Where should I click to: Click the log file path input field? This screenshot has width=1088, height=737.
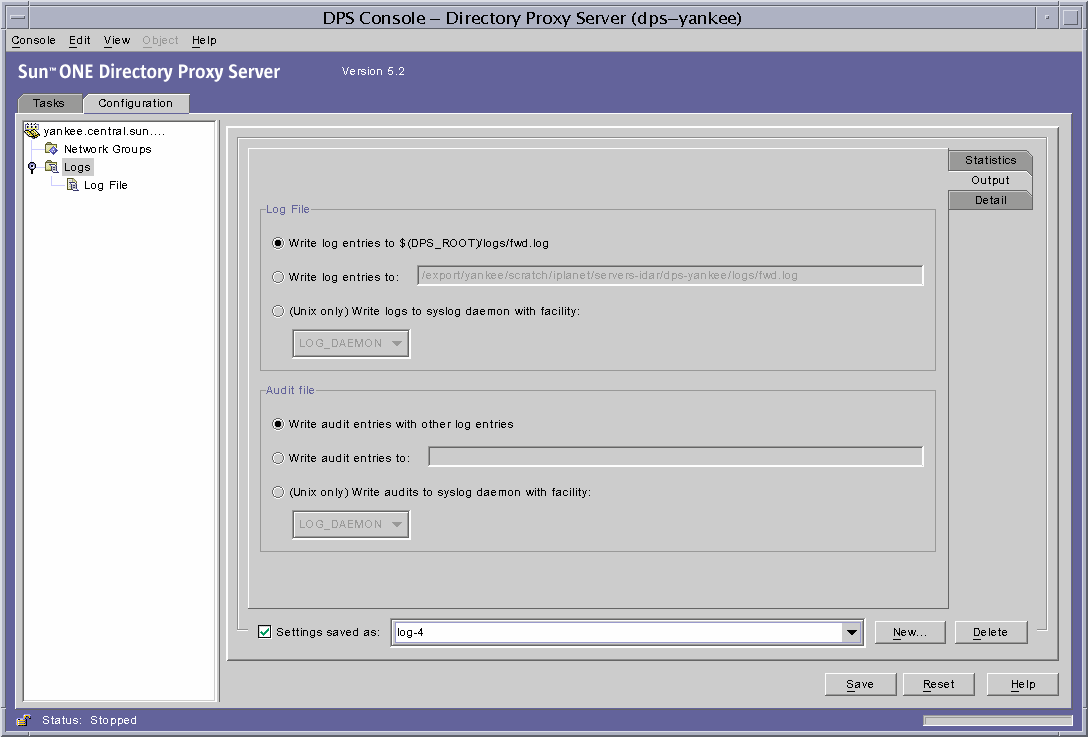(x=670, y=276)
